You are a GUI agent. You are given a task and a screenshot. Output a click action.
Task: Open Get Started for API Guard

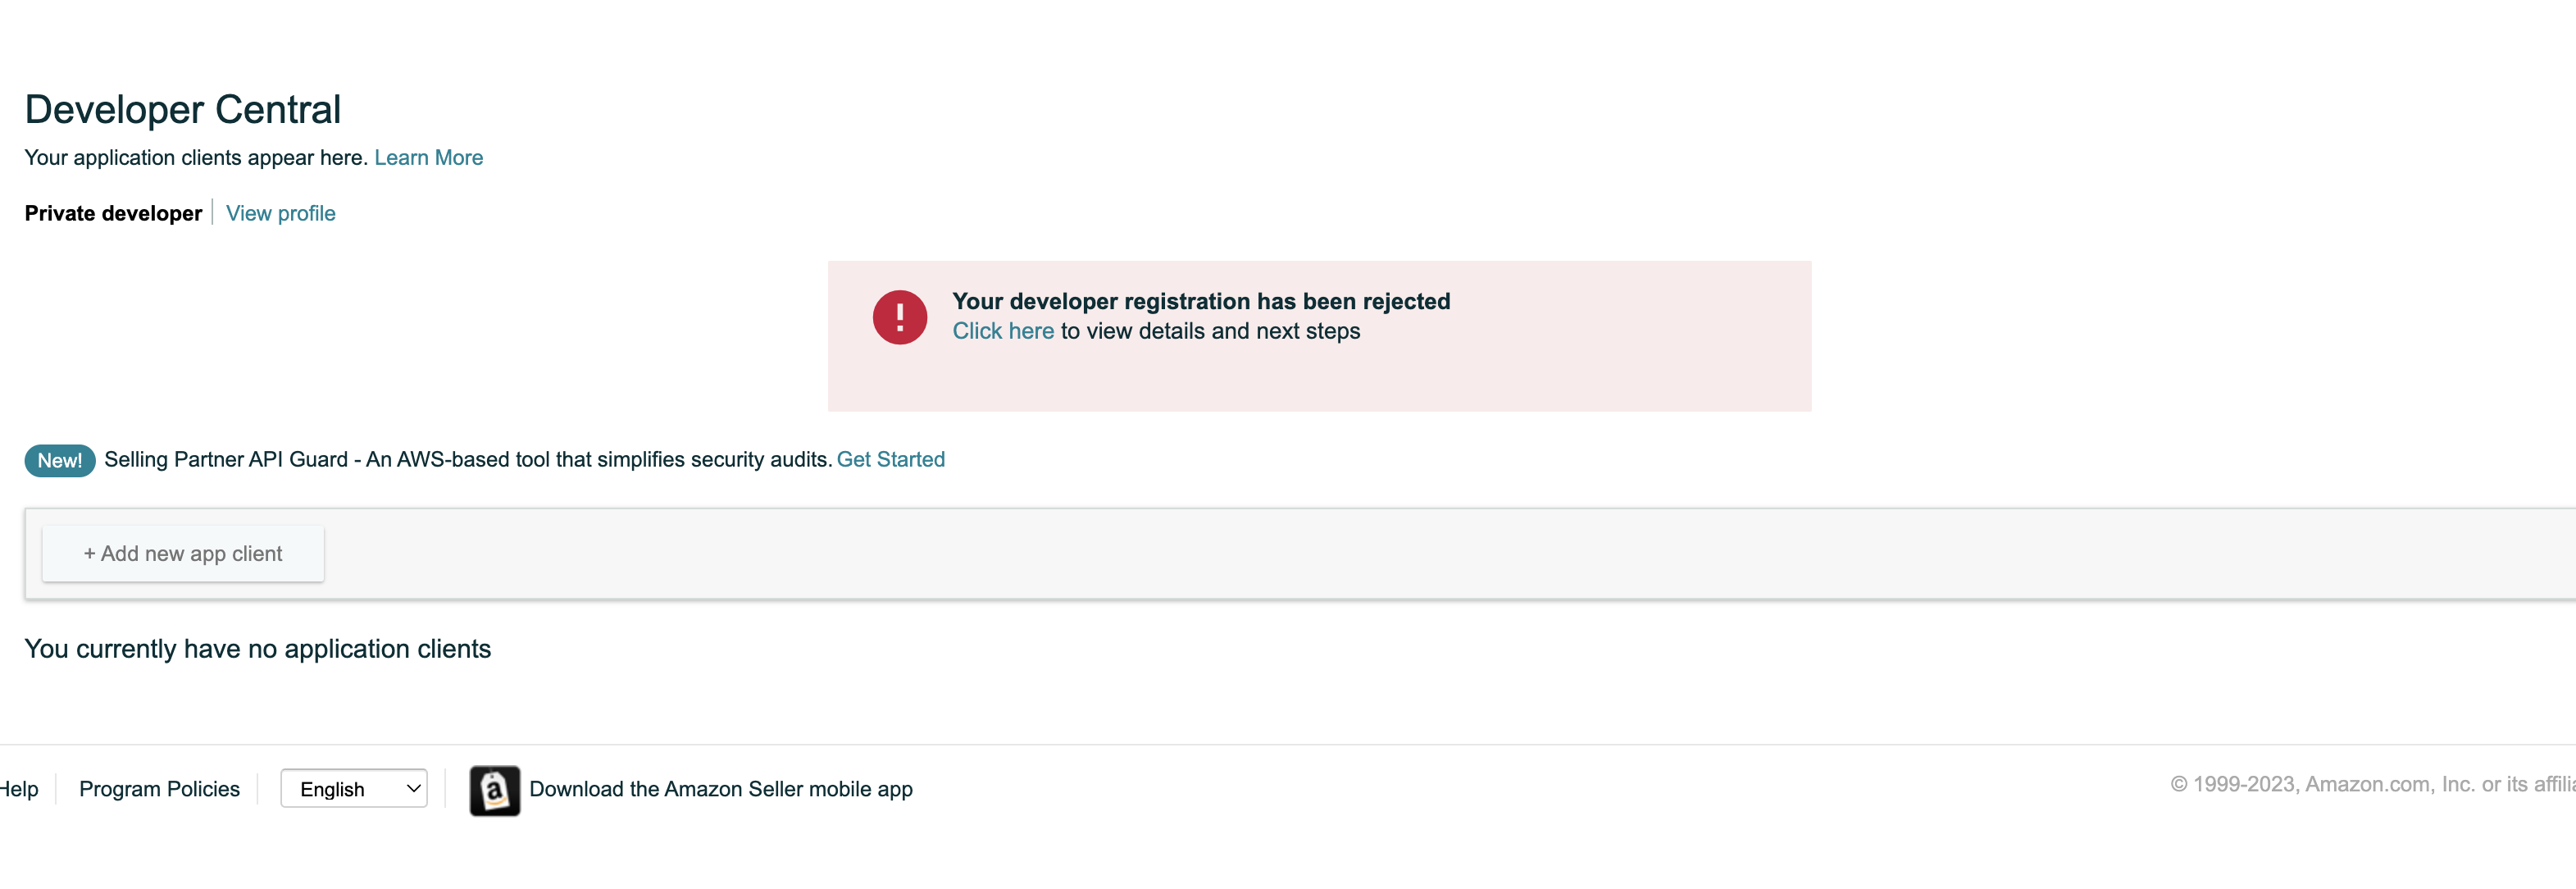pos(890,460)
